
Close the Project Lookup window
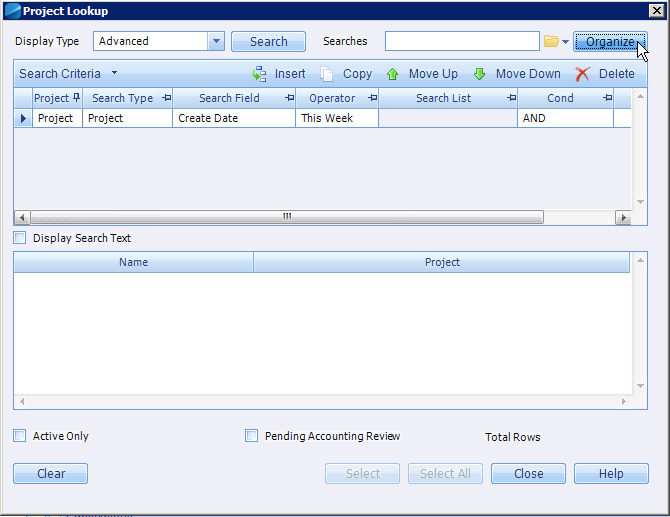656,11
